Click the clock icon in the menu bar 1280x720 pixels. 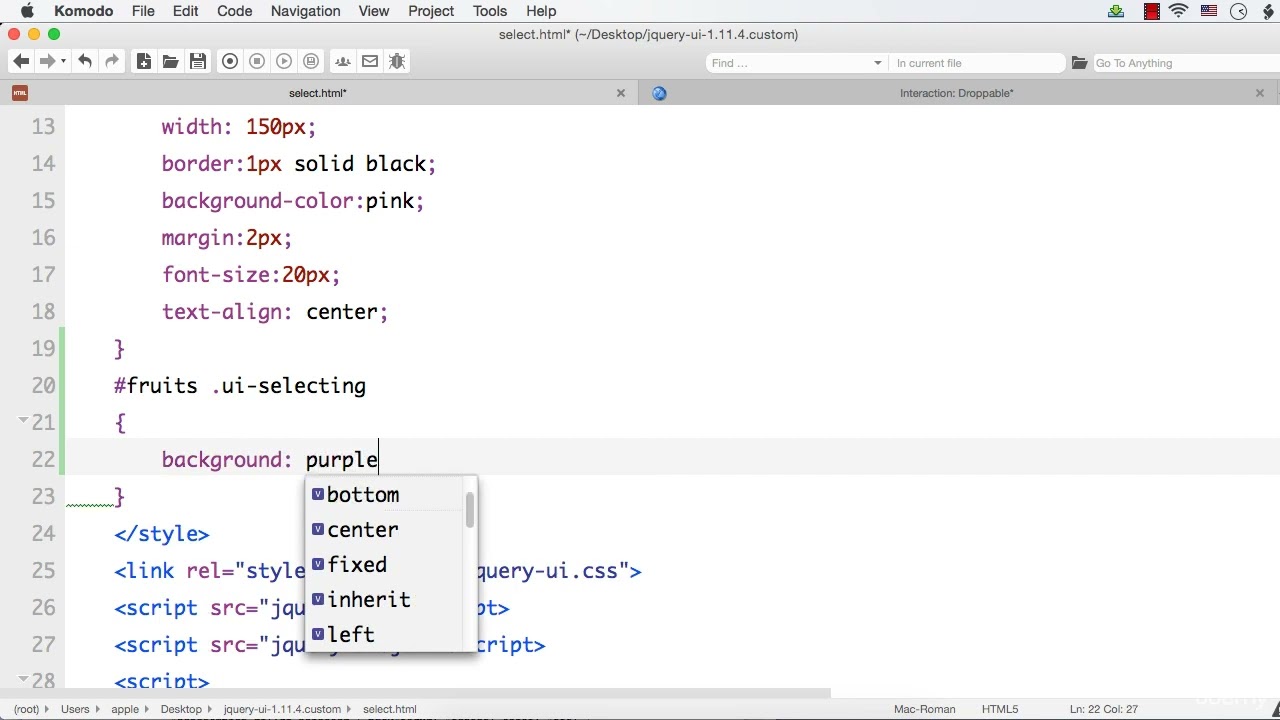click(x=1239, y=11)
